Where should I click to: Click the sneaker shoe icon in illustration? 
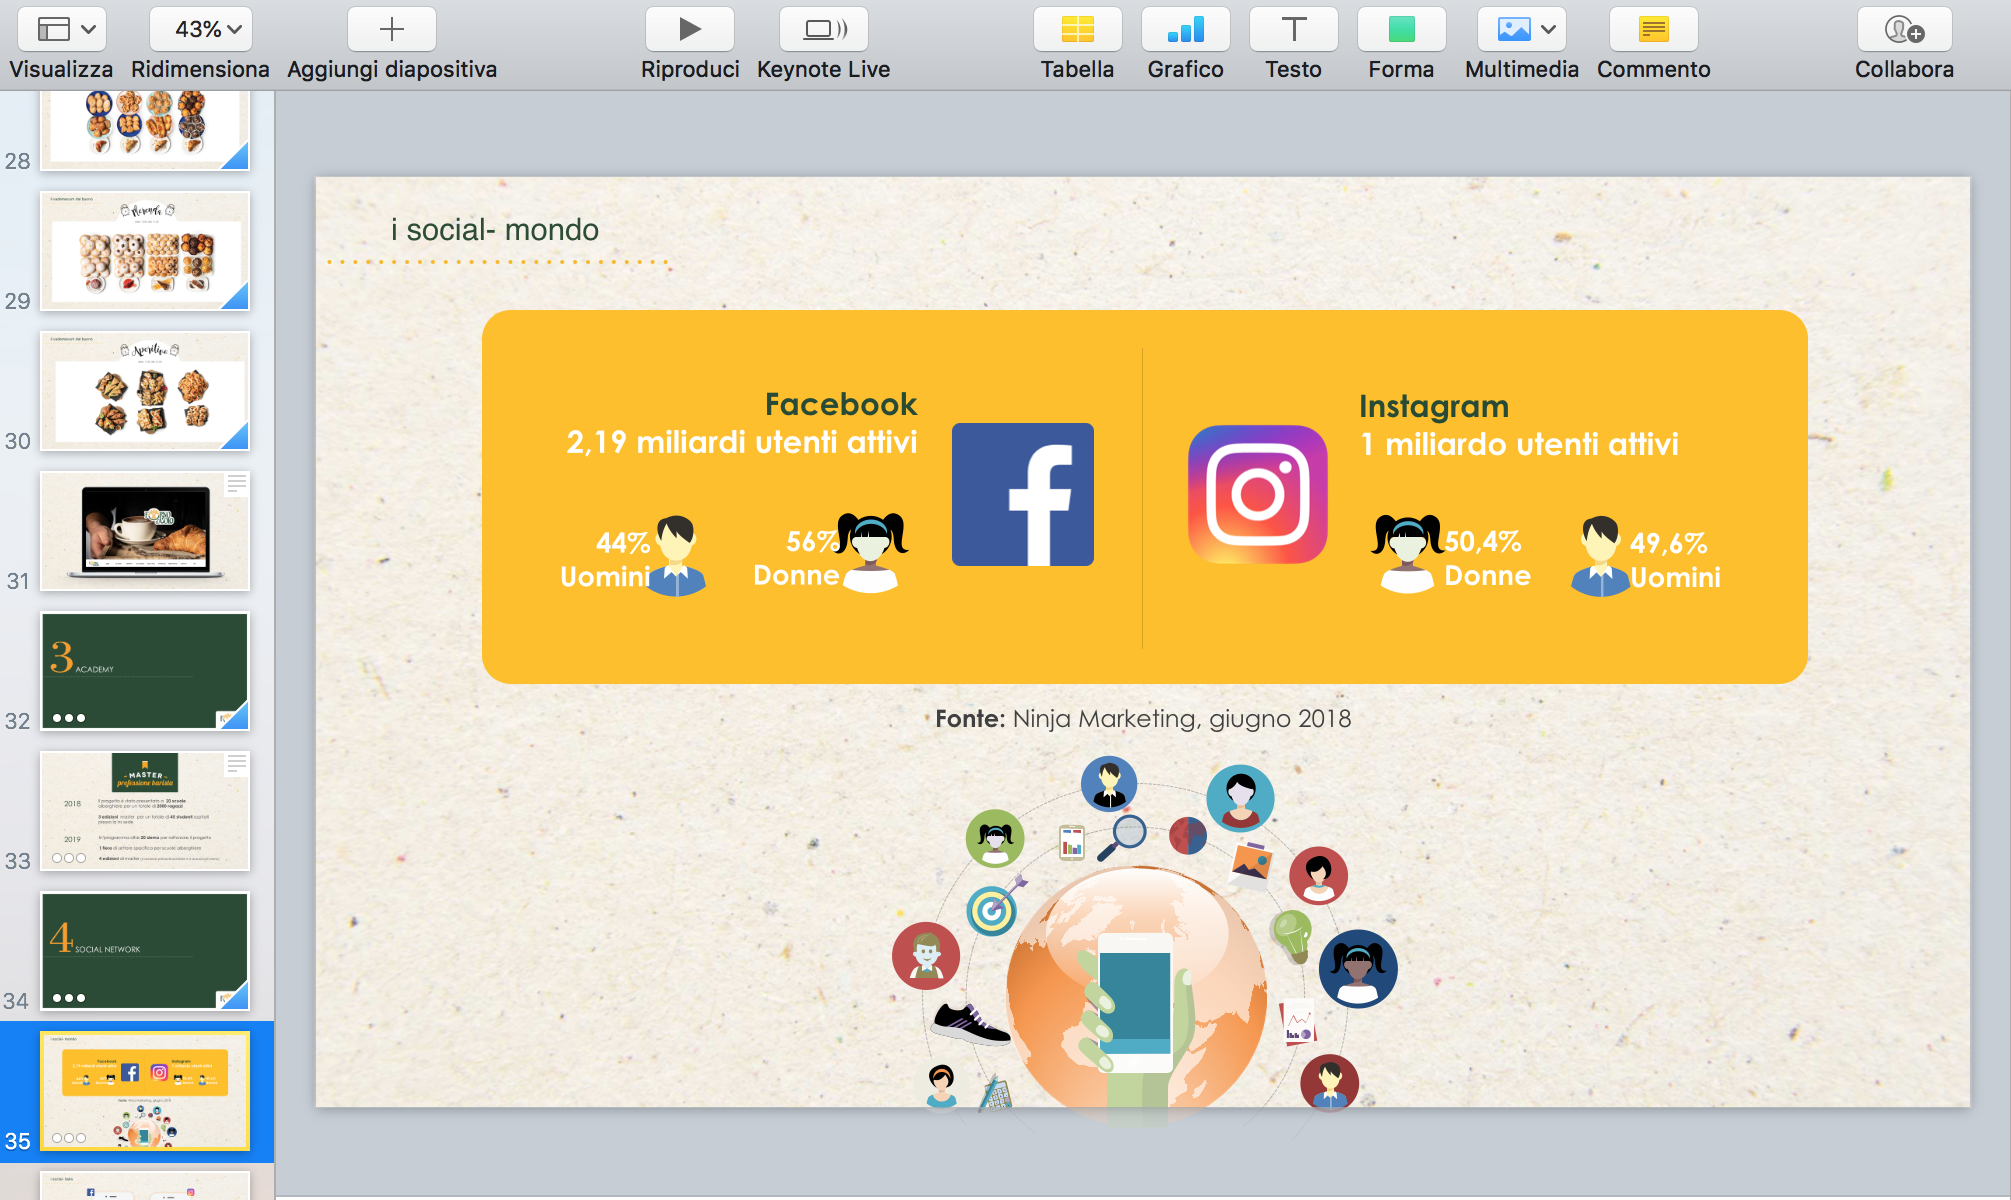tap(970, 1024)
